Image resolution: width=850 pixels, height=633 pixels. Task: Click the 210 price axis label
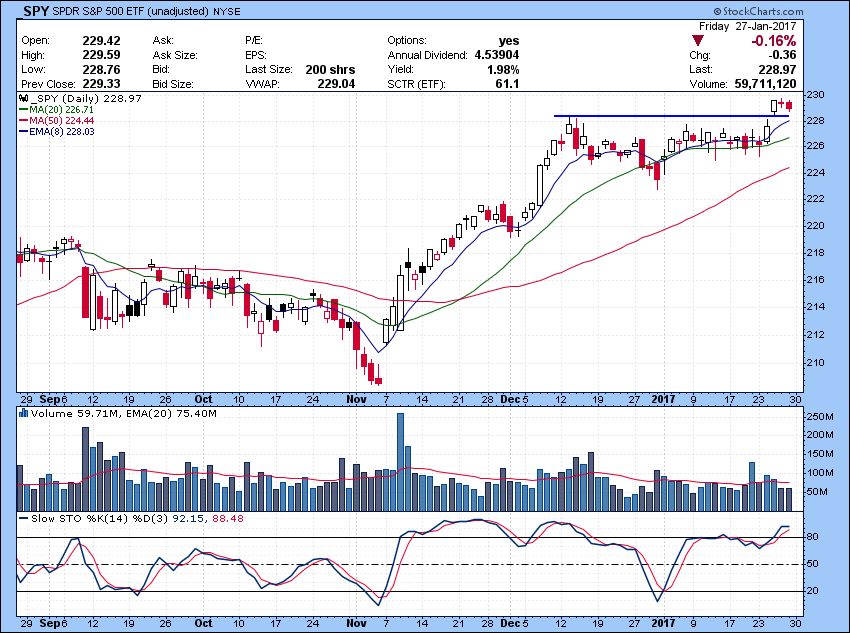click(x=815, y=362)
